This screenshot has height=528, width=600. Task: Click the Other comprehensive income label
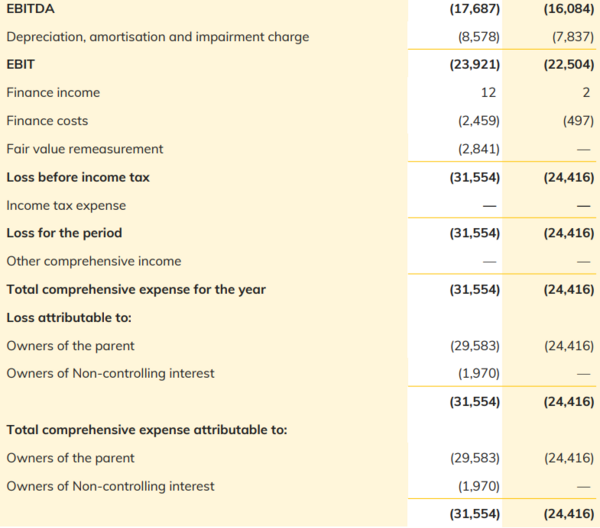point(94,261)
